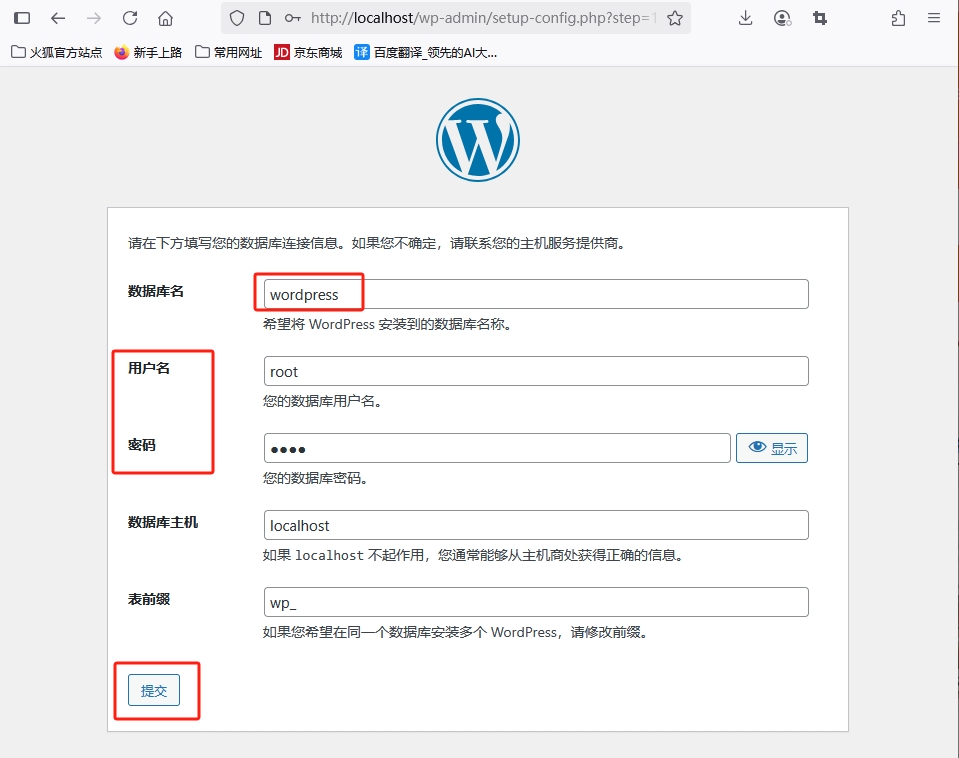959x758 pixels.
Task: Click the 数据库主机 label
Action: tap(163, 522)
